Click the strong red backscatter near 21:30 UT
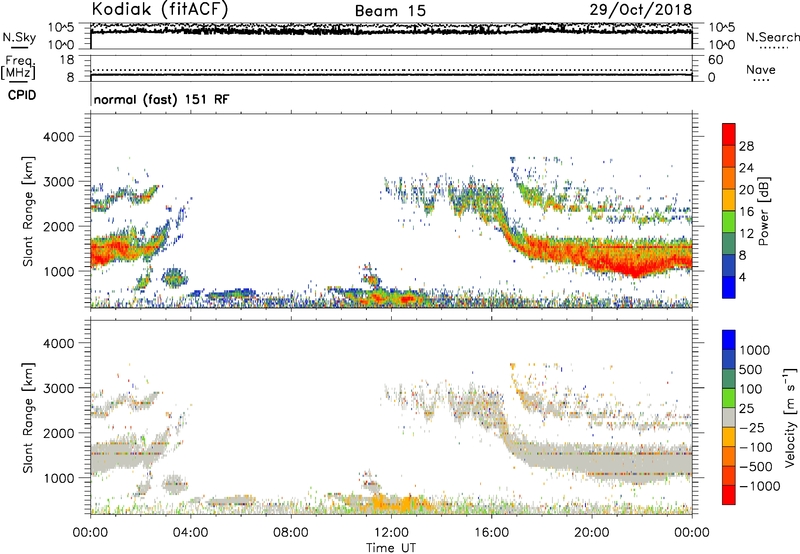Image resolution: width=800 pixels, height=554 pixels. (633, 266)
